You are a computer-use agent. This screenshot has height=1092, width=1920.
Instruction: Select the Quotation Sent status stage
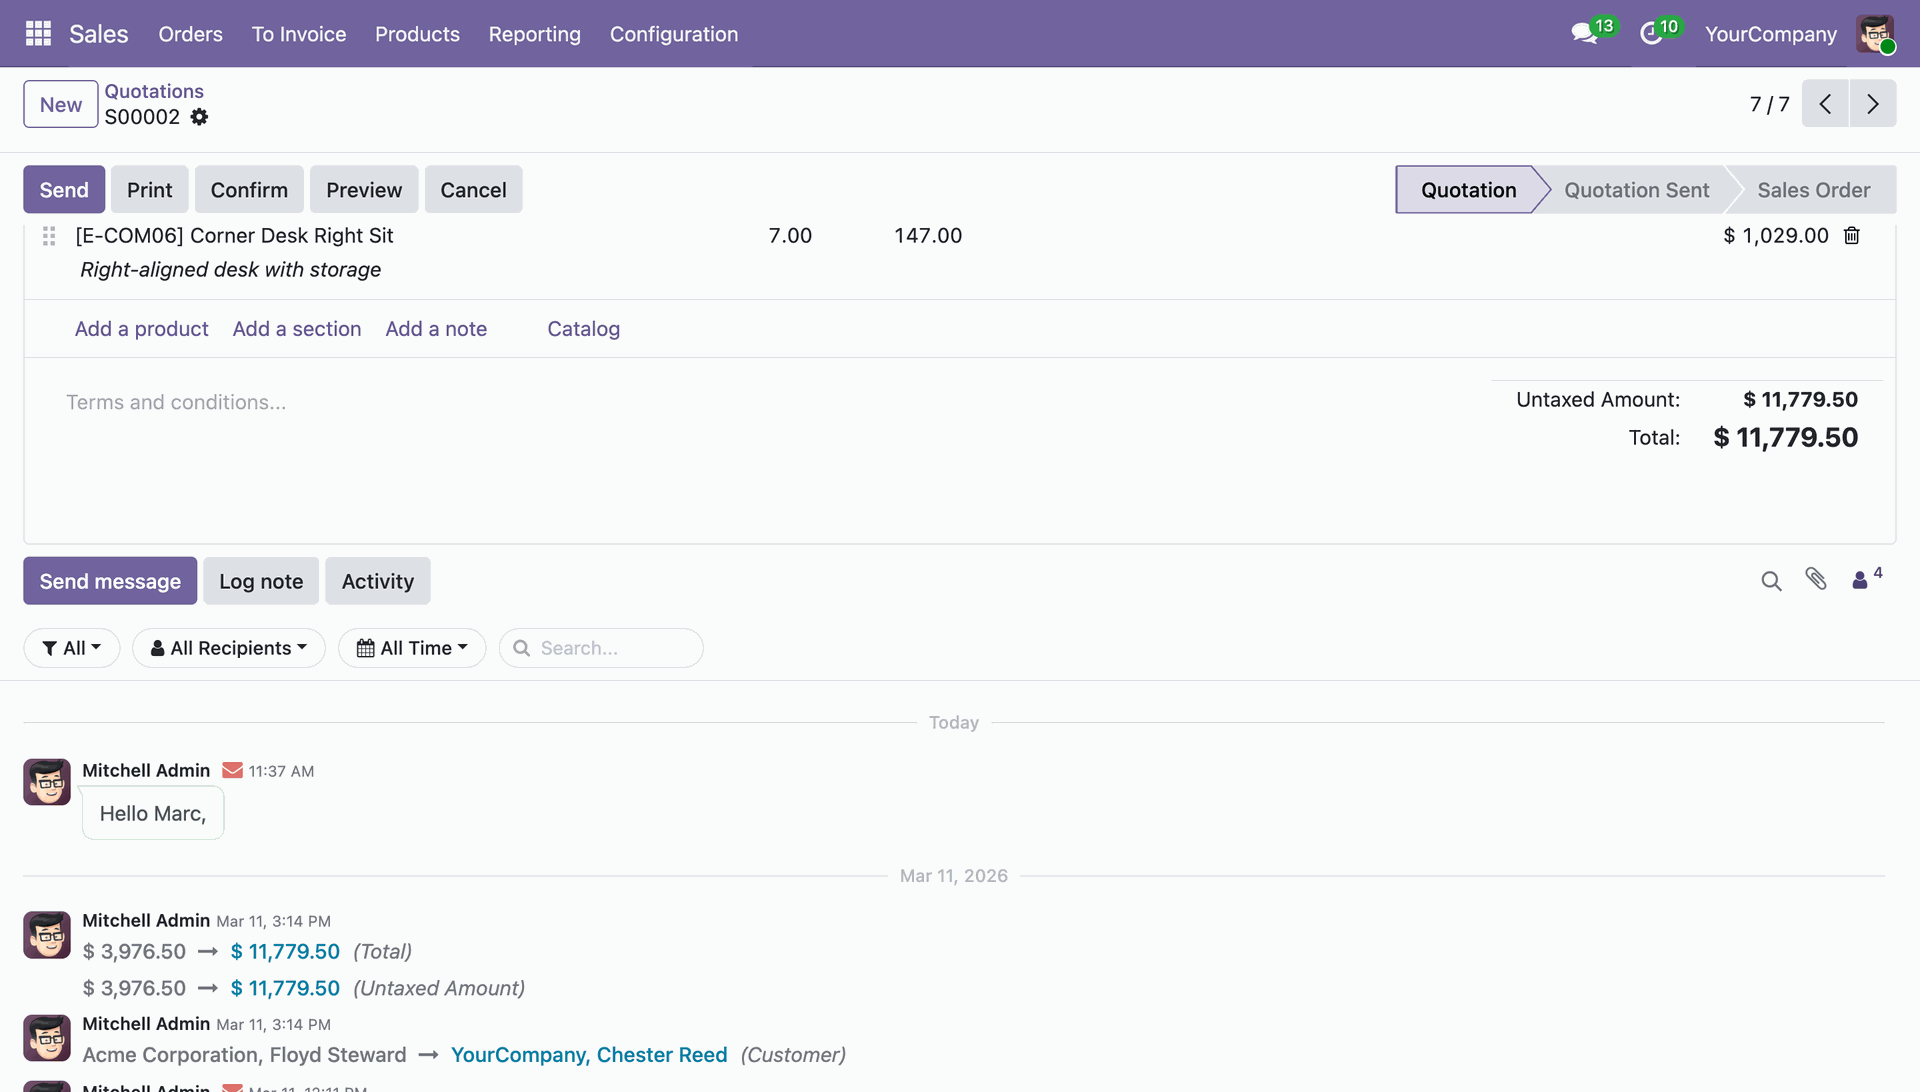[1636, 190]
